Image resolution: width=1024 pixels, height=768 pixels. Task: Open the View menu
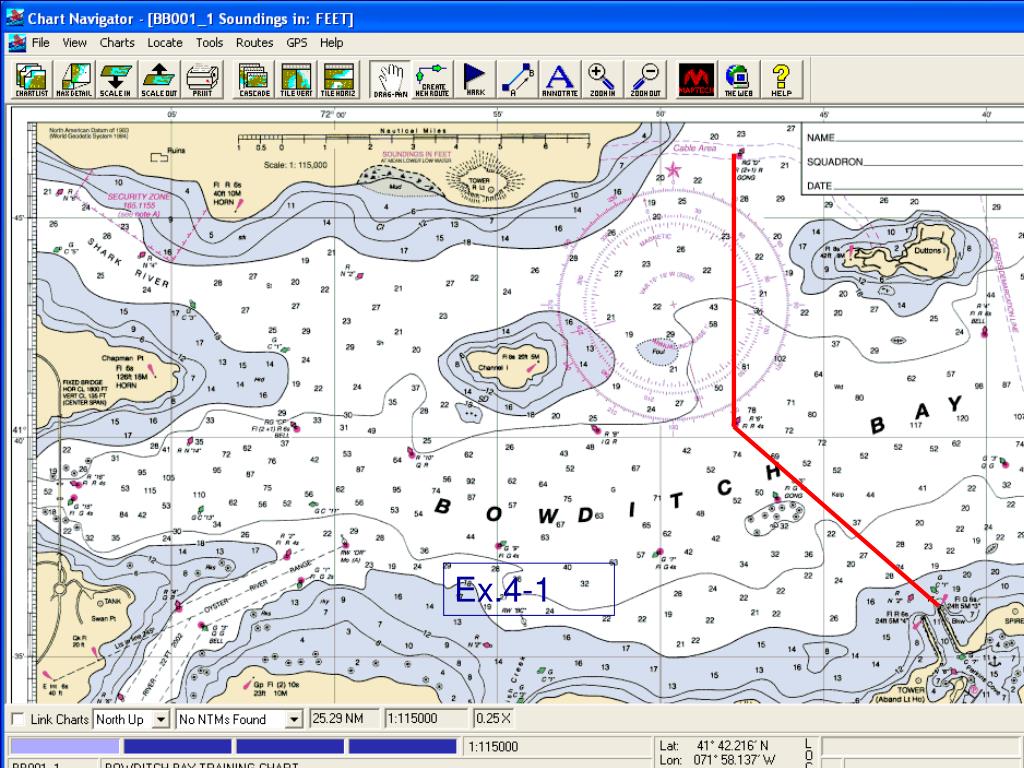tap(74, 42)
